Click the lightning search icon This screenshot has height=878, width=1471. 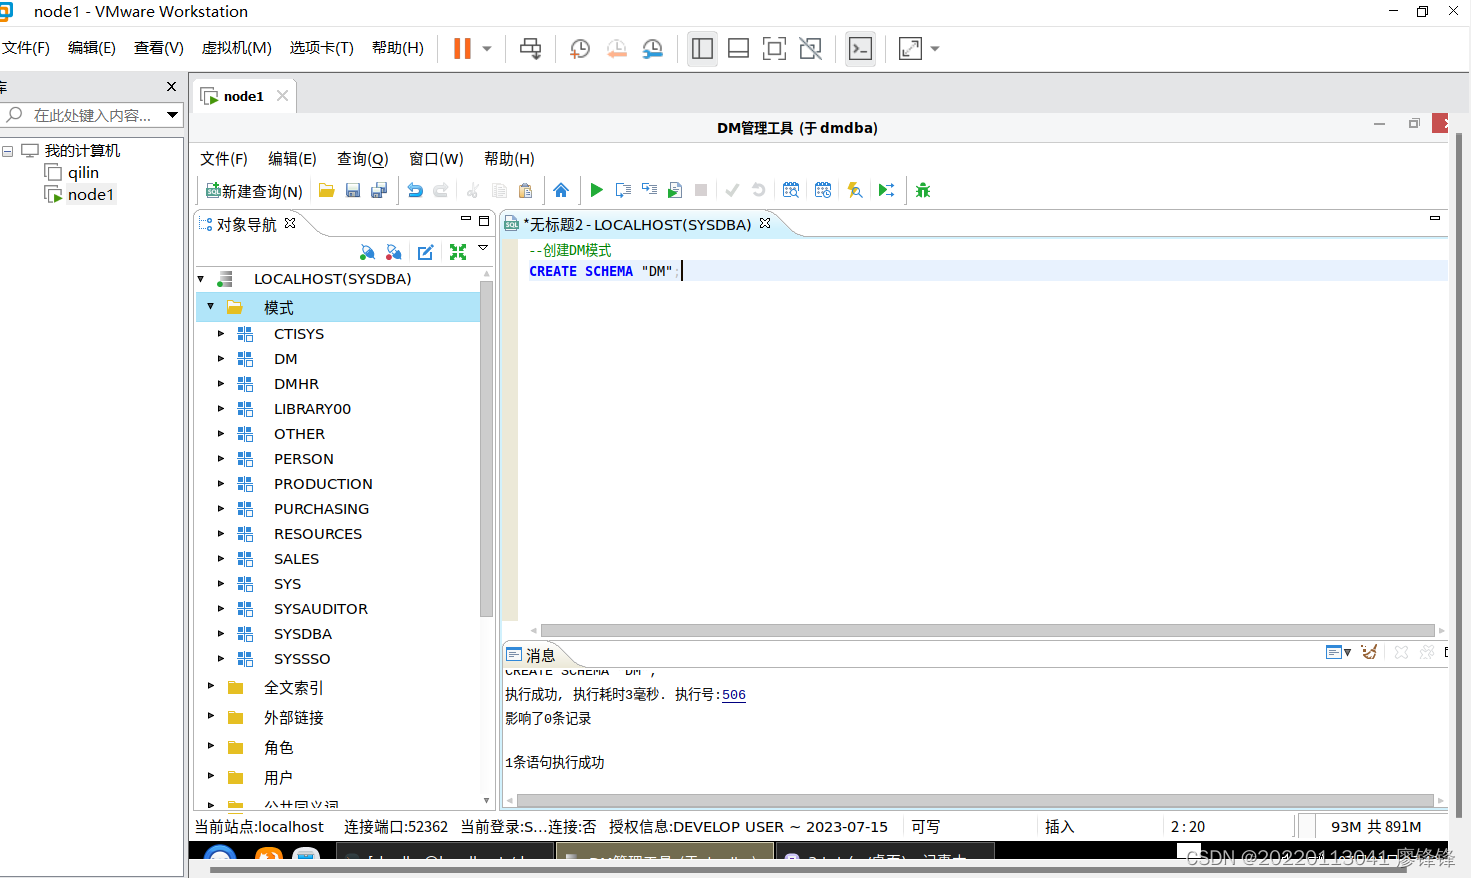(x=855, y=190)
